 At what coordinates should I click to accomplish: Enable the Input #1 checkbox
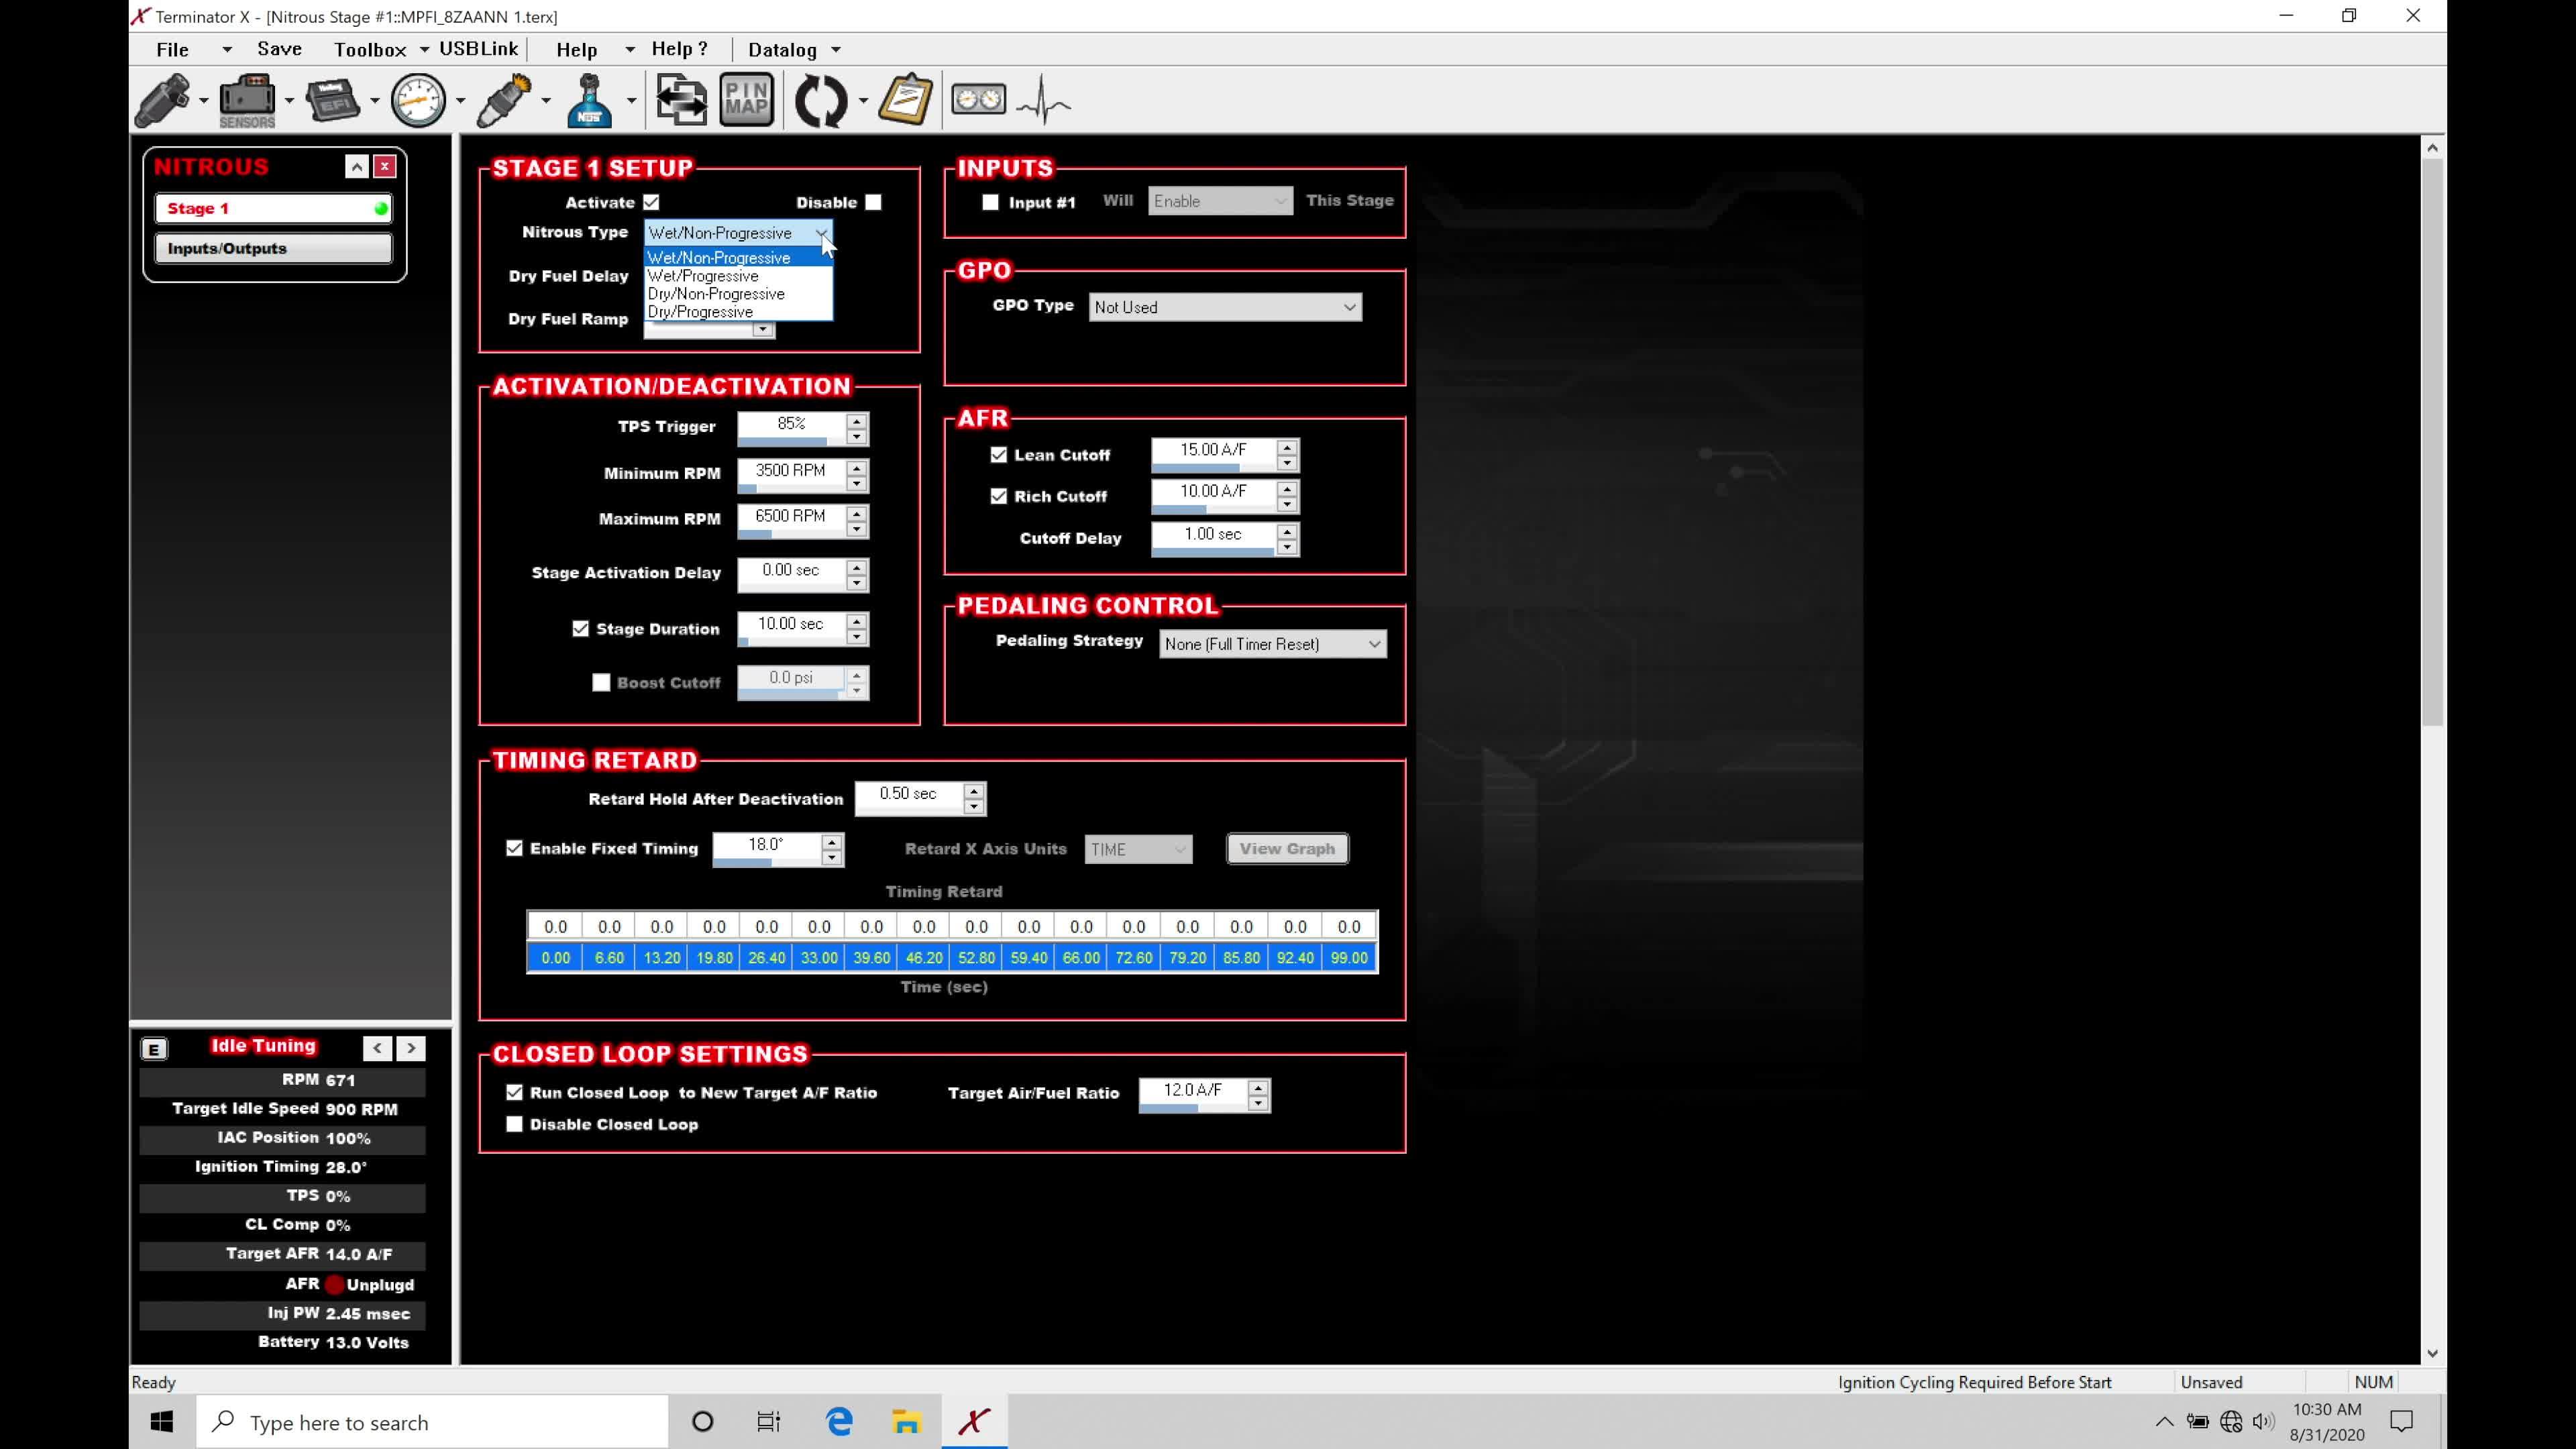click(x=991, y=202)
